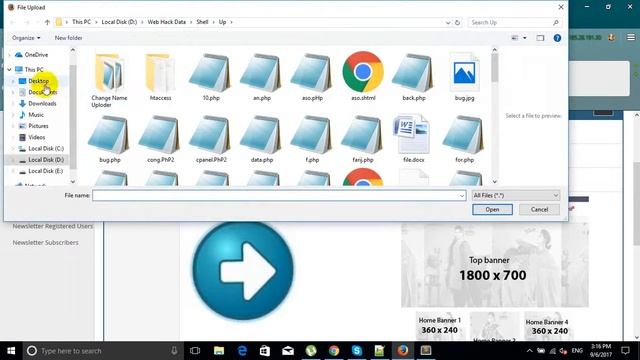Open the Organize dropdown menu

coord(26,38)
